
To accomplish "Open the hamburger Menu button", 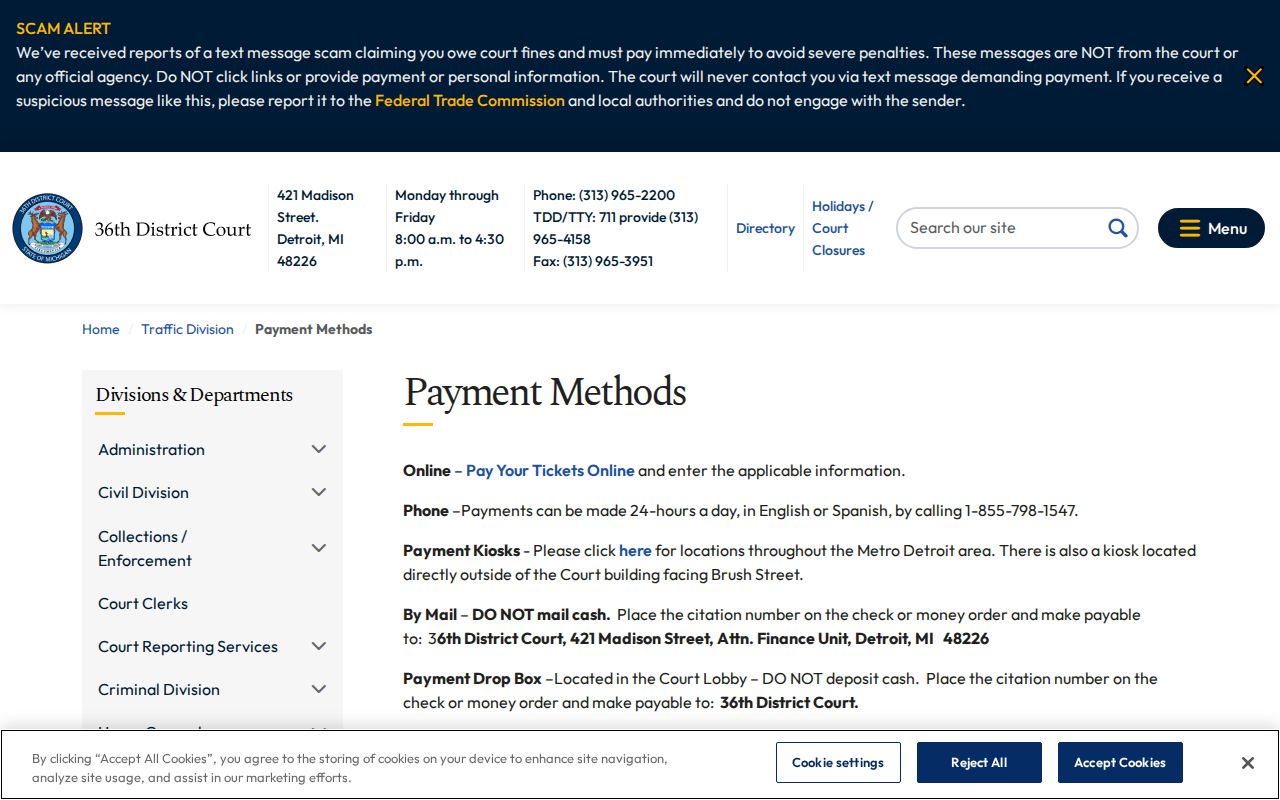I will (1211, 228).
